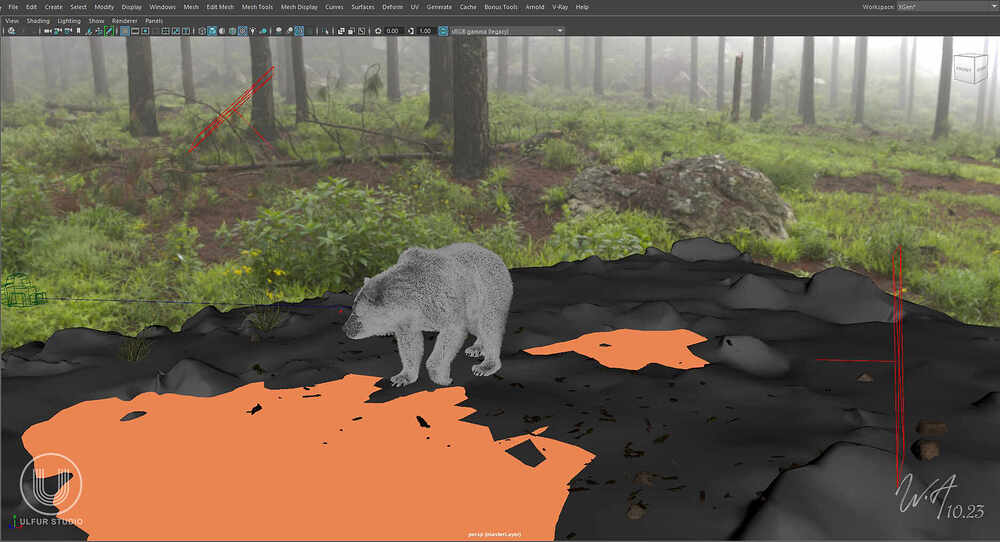
Task: Open Camera Attributes from panel toolbar
Action: click(x=67, y=31)
